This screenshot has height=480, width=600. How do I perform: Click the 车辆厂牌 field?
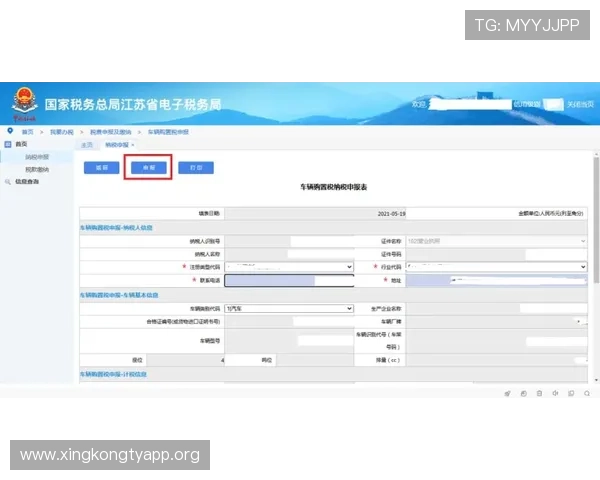pyautogui.click(x=496, y=322)
